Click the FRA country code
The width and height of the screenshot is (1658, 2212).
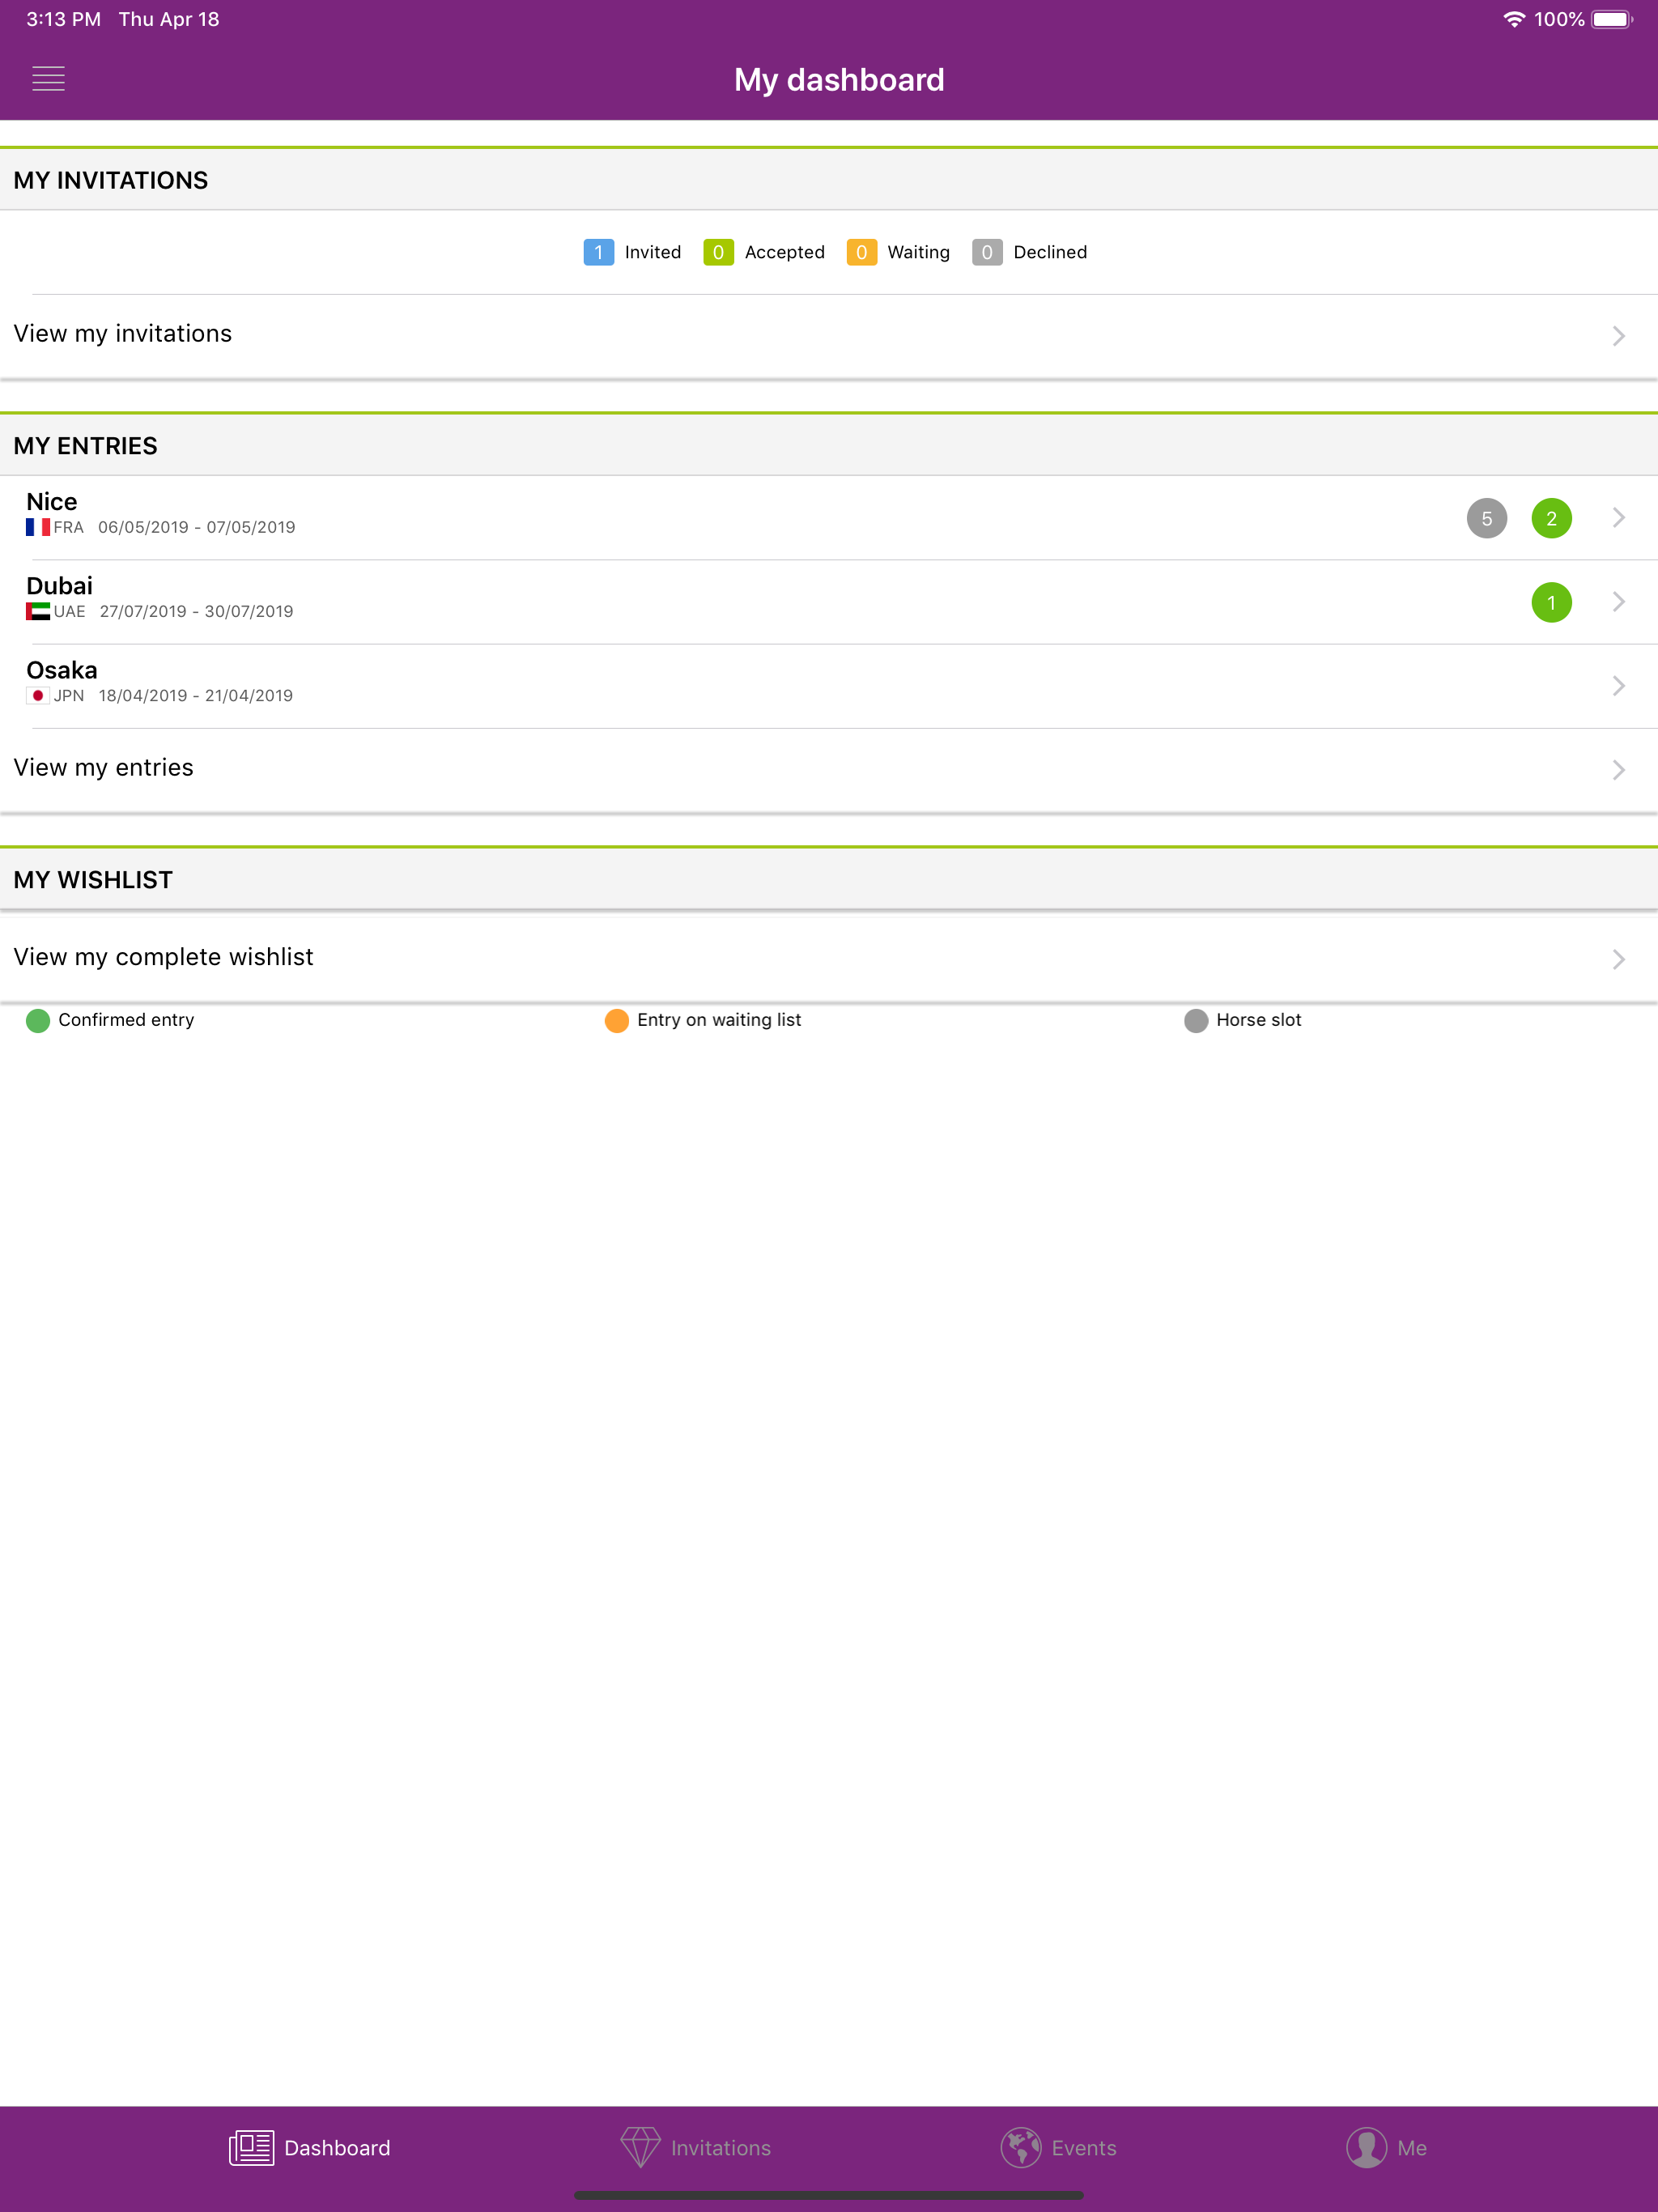tap(69, 527)
